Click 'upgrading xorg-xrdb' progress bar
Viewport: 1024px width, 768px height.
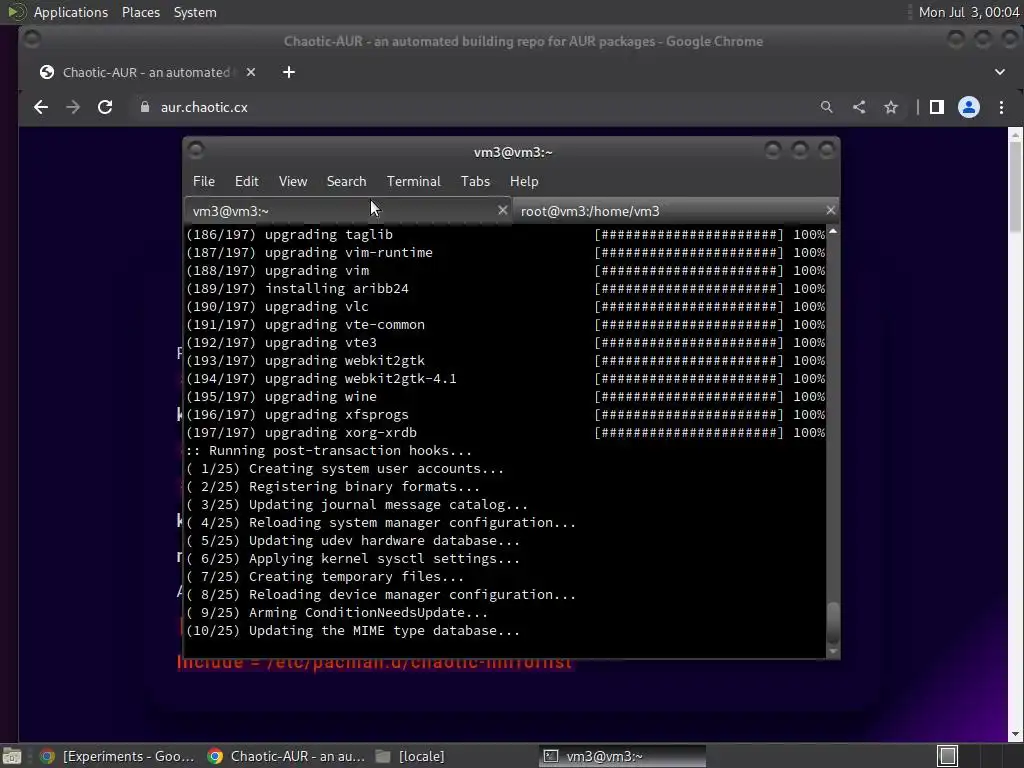[x=689, y=432]
